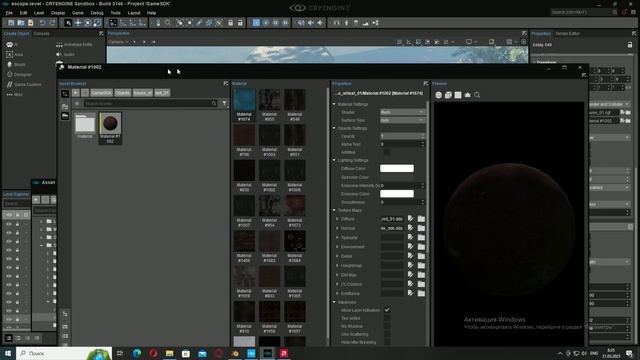Select the Scale tool in toolbar
This screenshot has width=640, height=360.
coord(97,23)
